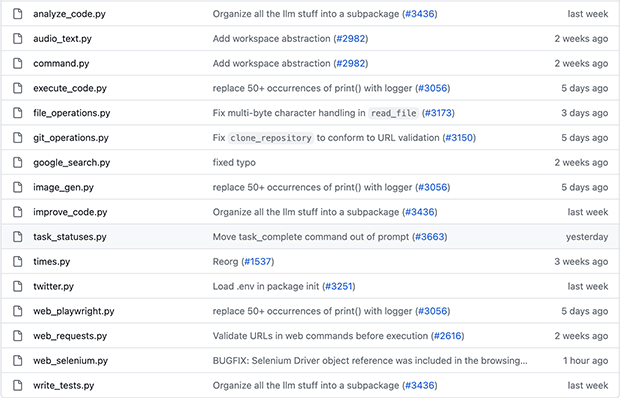
Task: Click the file icon beside improve_code.py
Action: coord(18,212)
